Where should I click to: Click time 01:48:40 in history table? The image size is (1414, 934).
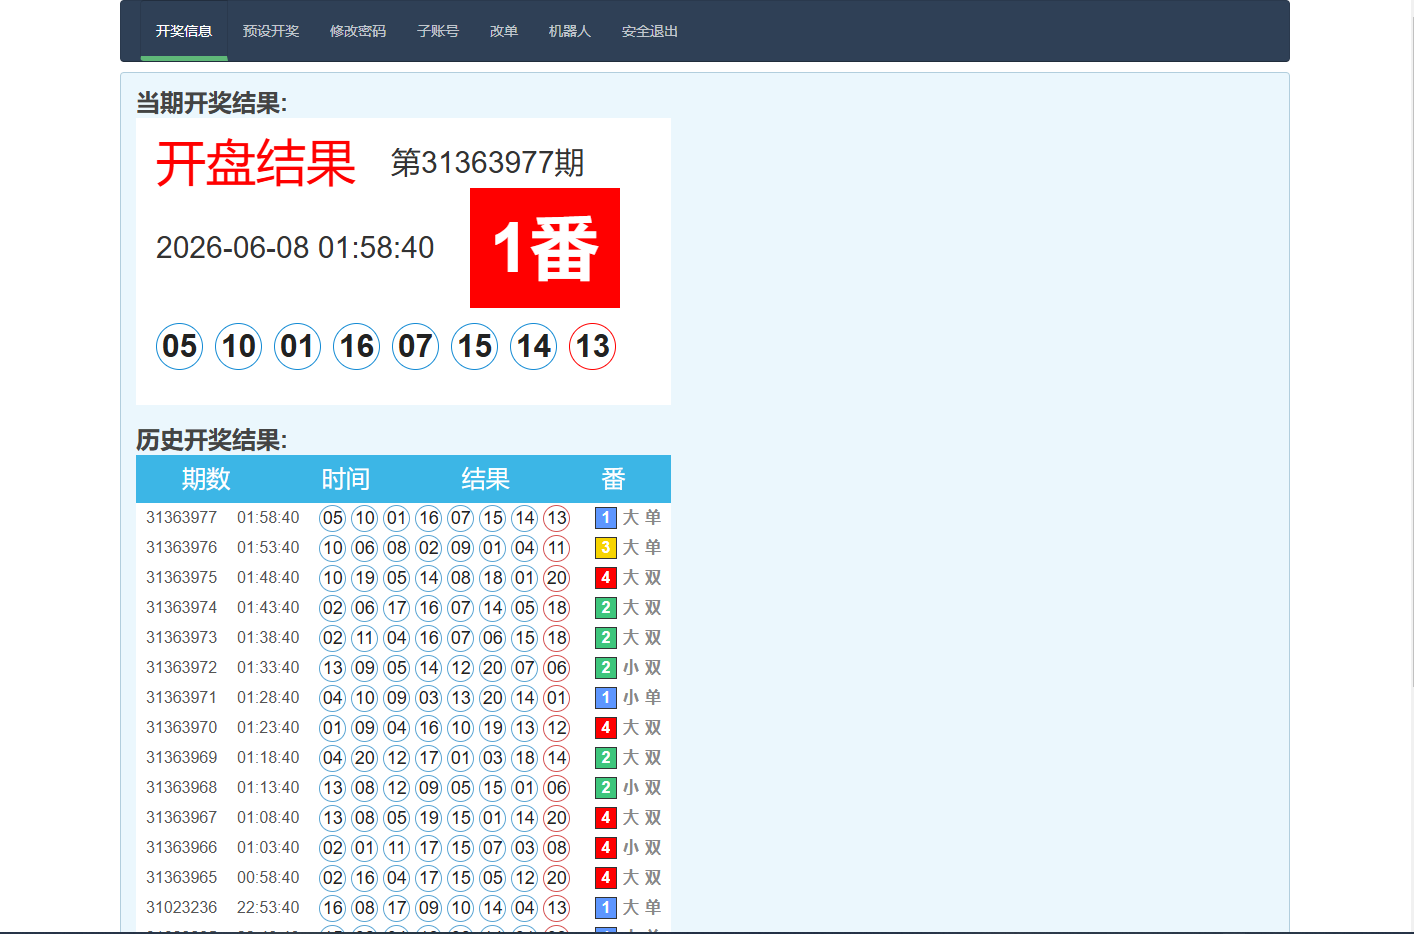pos(268,578)
